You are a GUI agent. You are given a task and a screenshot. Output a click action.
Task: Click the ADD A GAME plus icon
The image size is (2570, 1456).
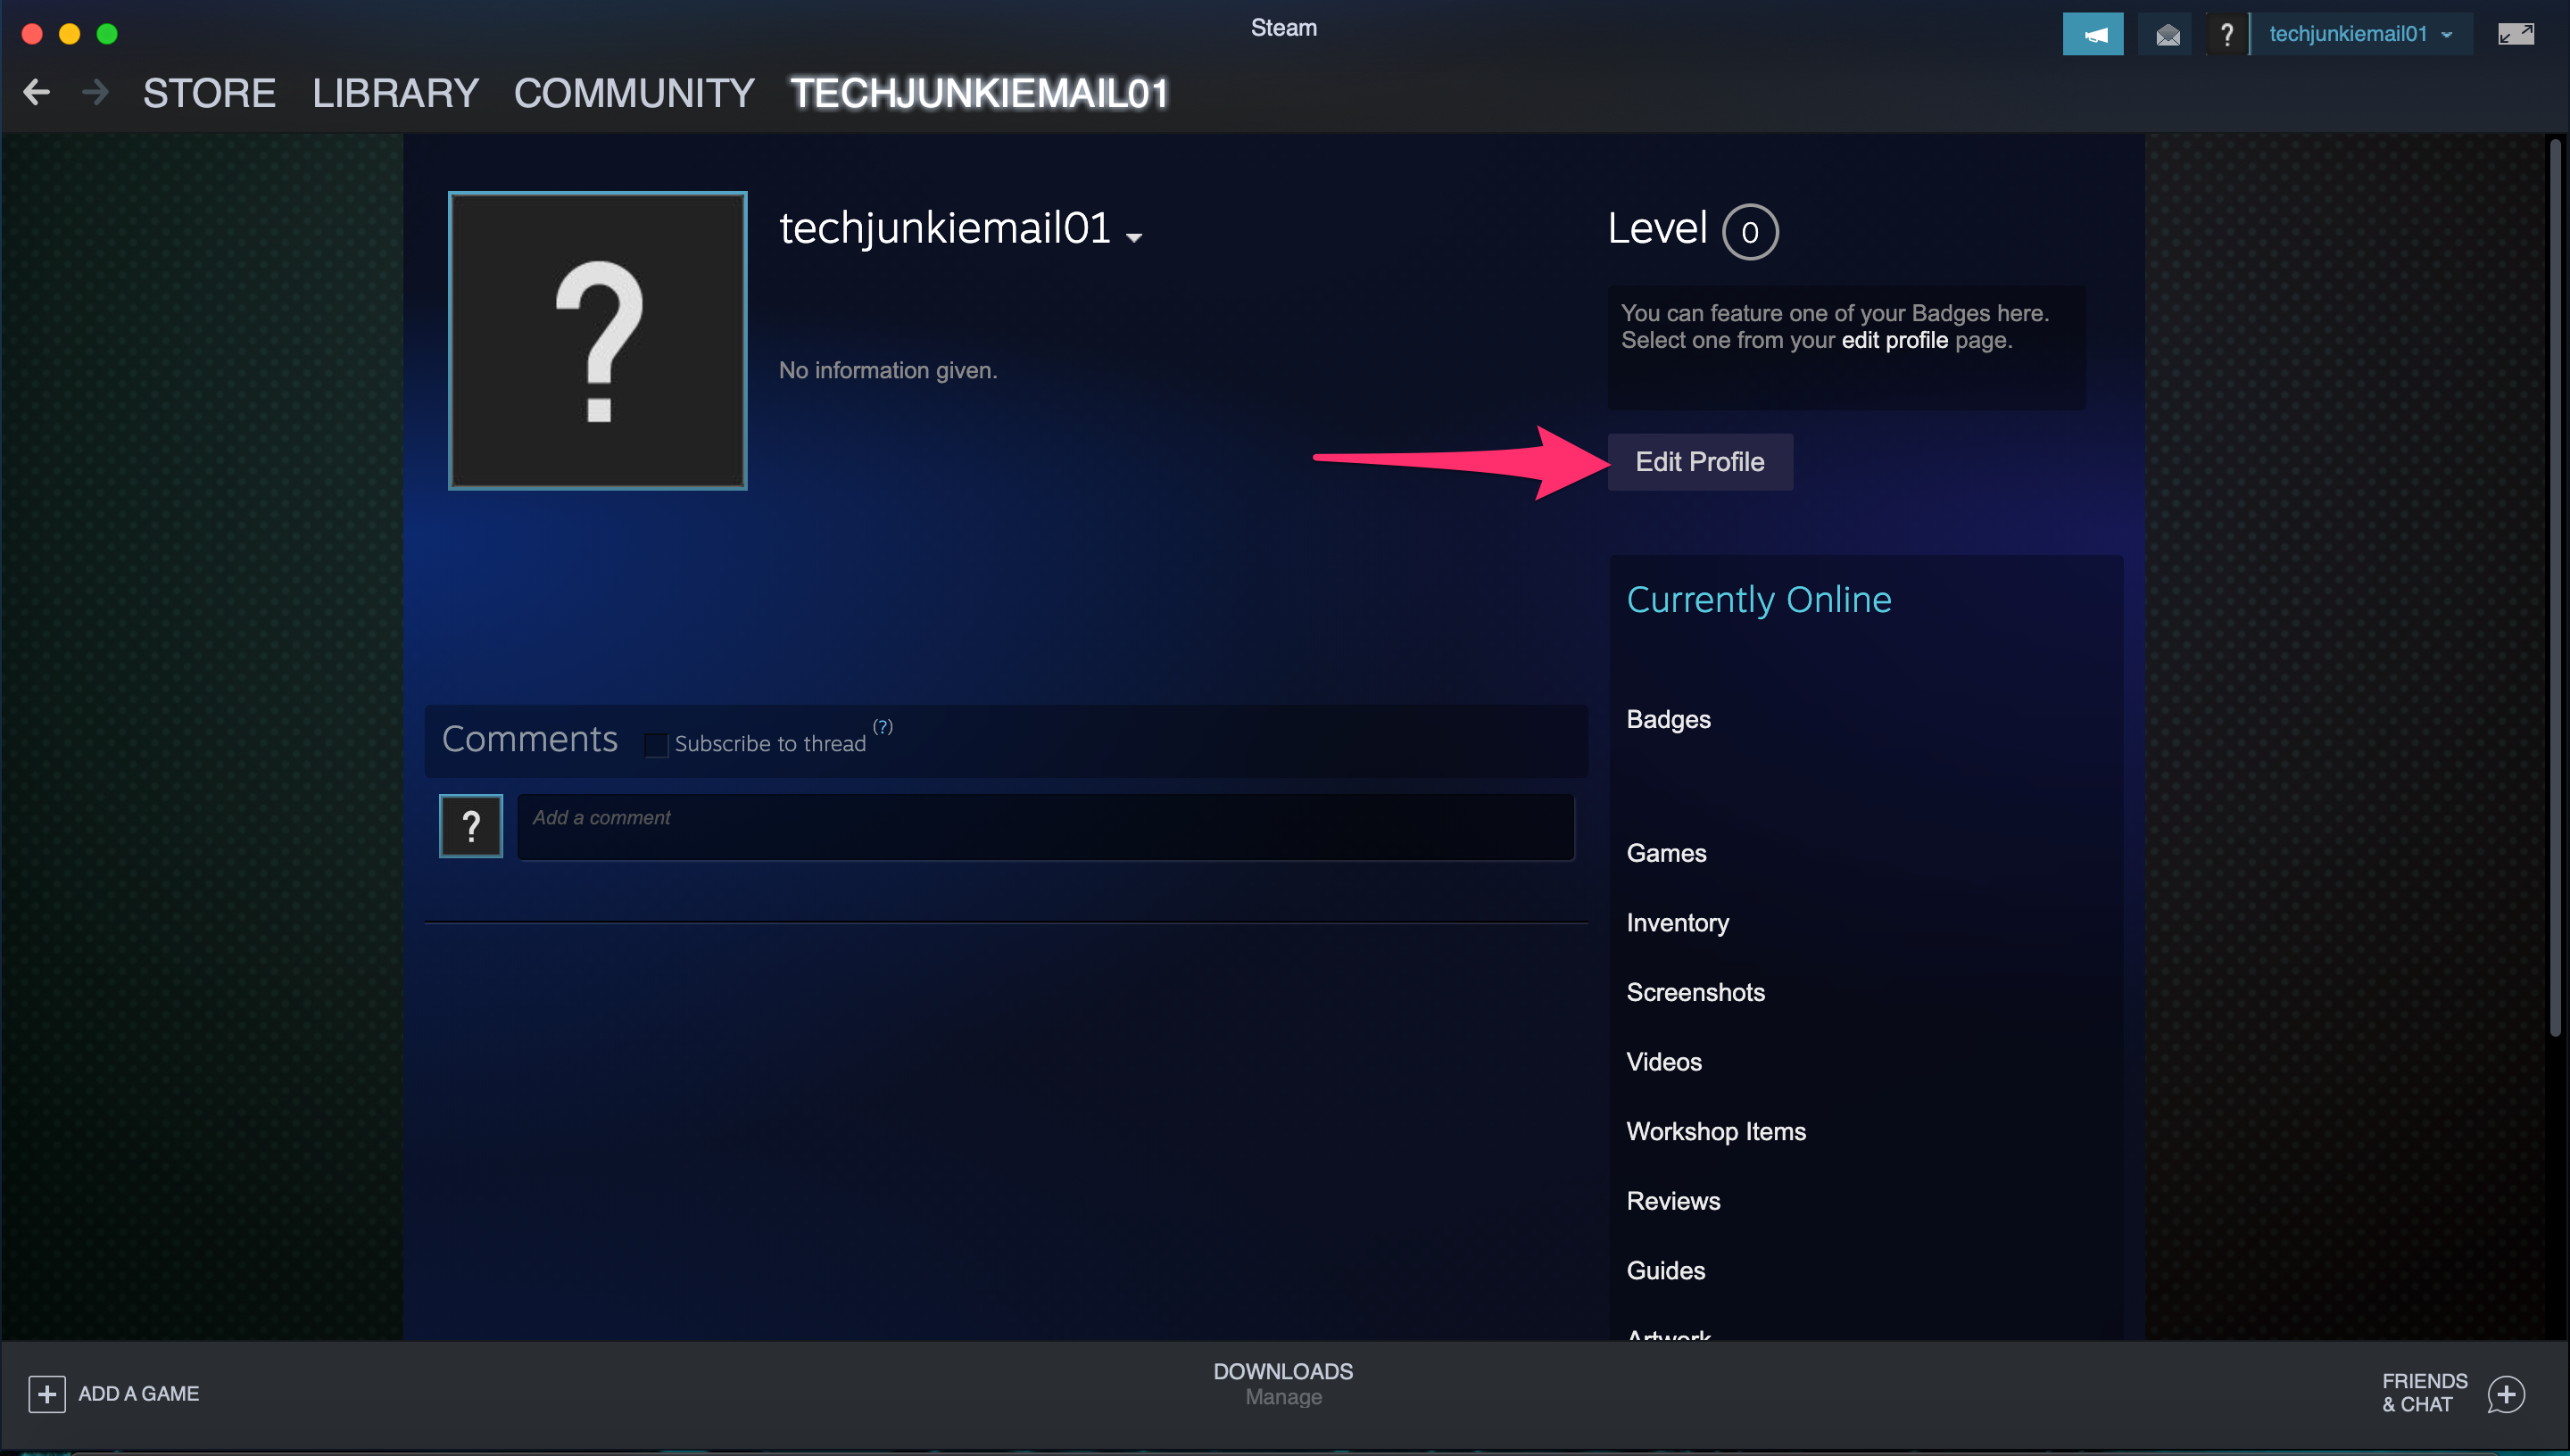coord(46,1394)
